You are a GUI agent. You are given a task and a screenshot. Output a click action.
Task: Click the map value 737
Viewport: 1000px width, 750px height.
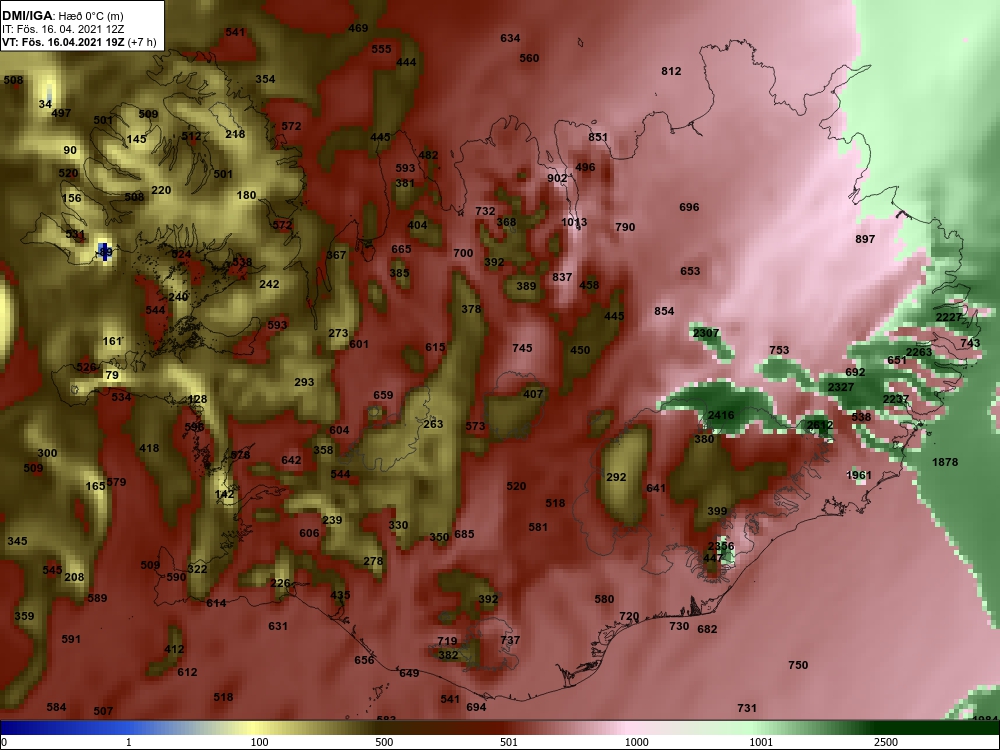510,640
